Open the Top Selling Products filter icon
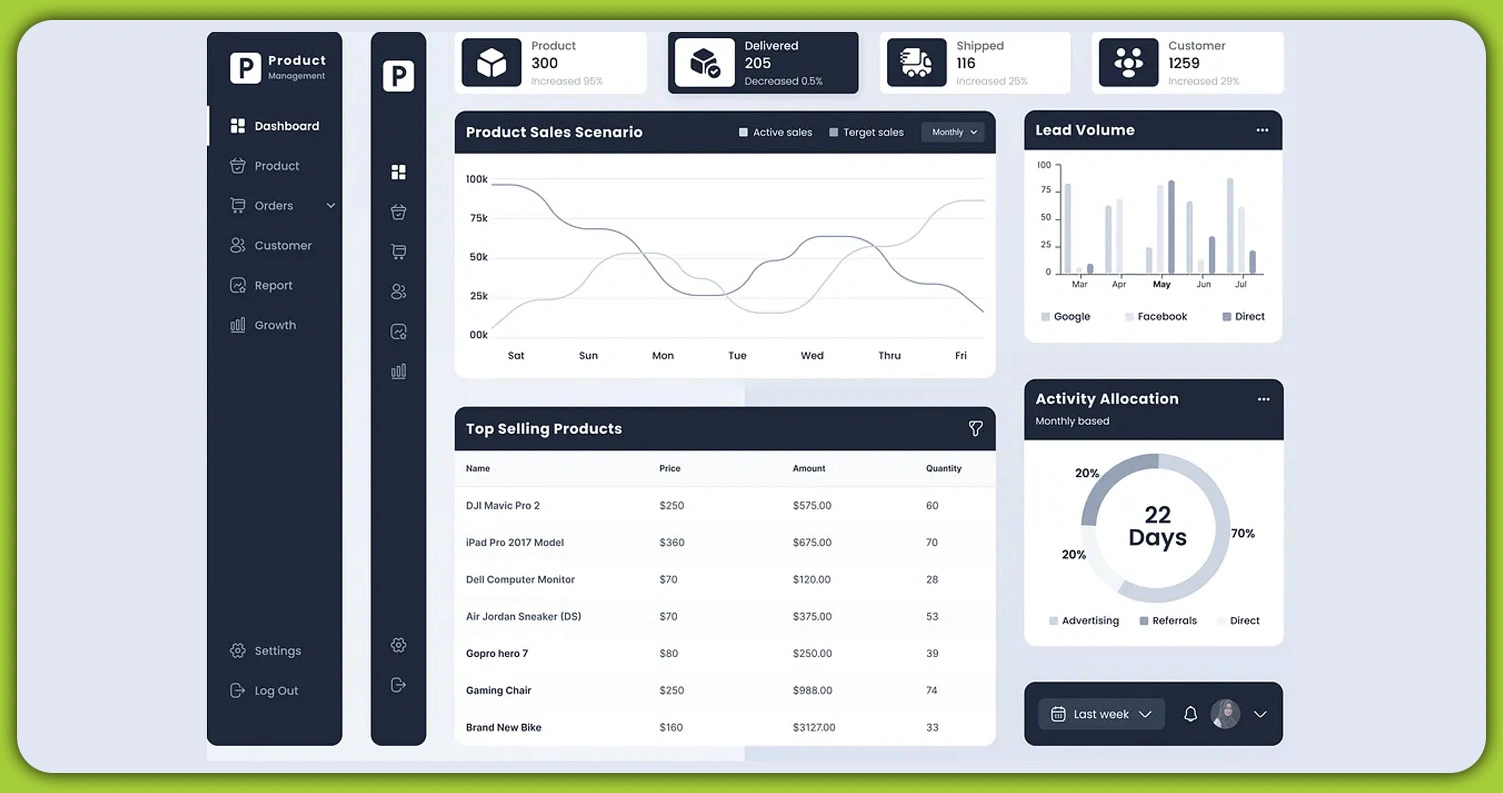 coord(975,428)
